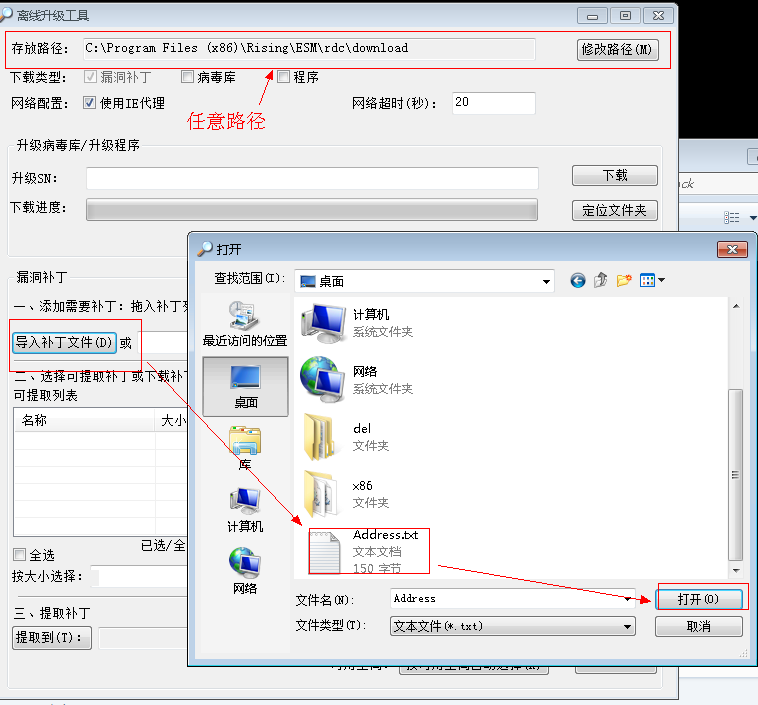The image size is (758, 705).
Task: Click the 导入补丁文件(D) button
Action: (x=64, y=343)
